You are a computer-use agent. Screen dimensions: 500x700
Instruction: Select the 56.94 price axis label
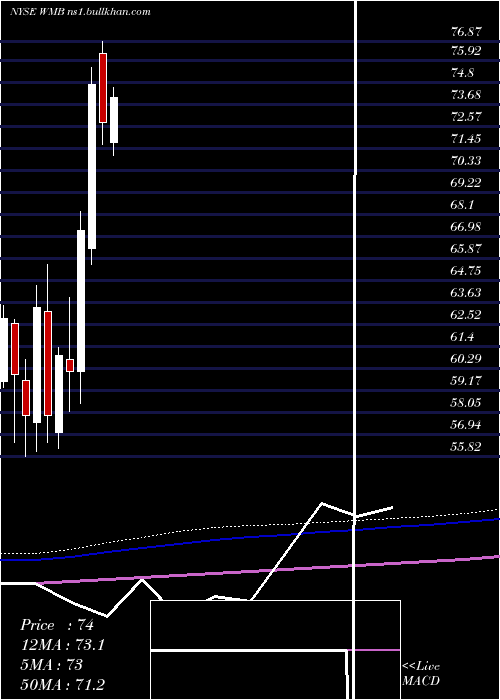(466, 424)
